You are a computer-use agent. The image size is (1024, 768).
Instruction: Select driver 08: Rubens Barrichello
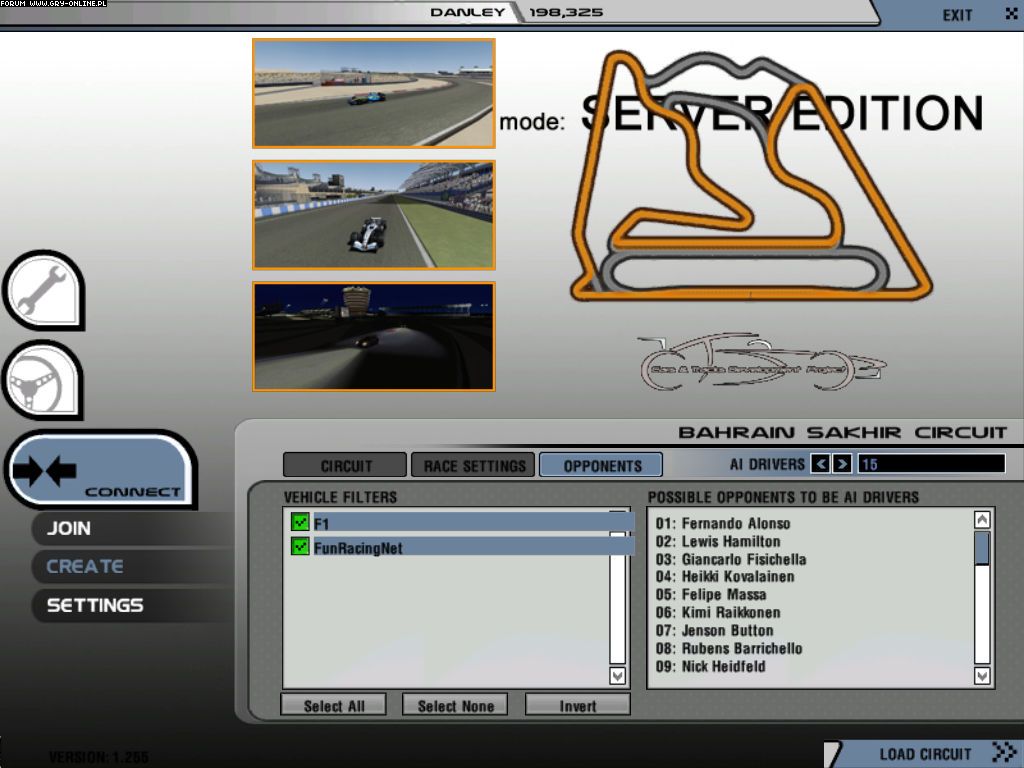tap(729, 648)
